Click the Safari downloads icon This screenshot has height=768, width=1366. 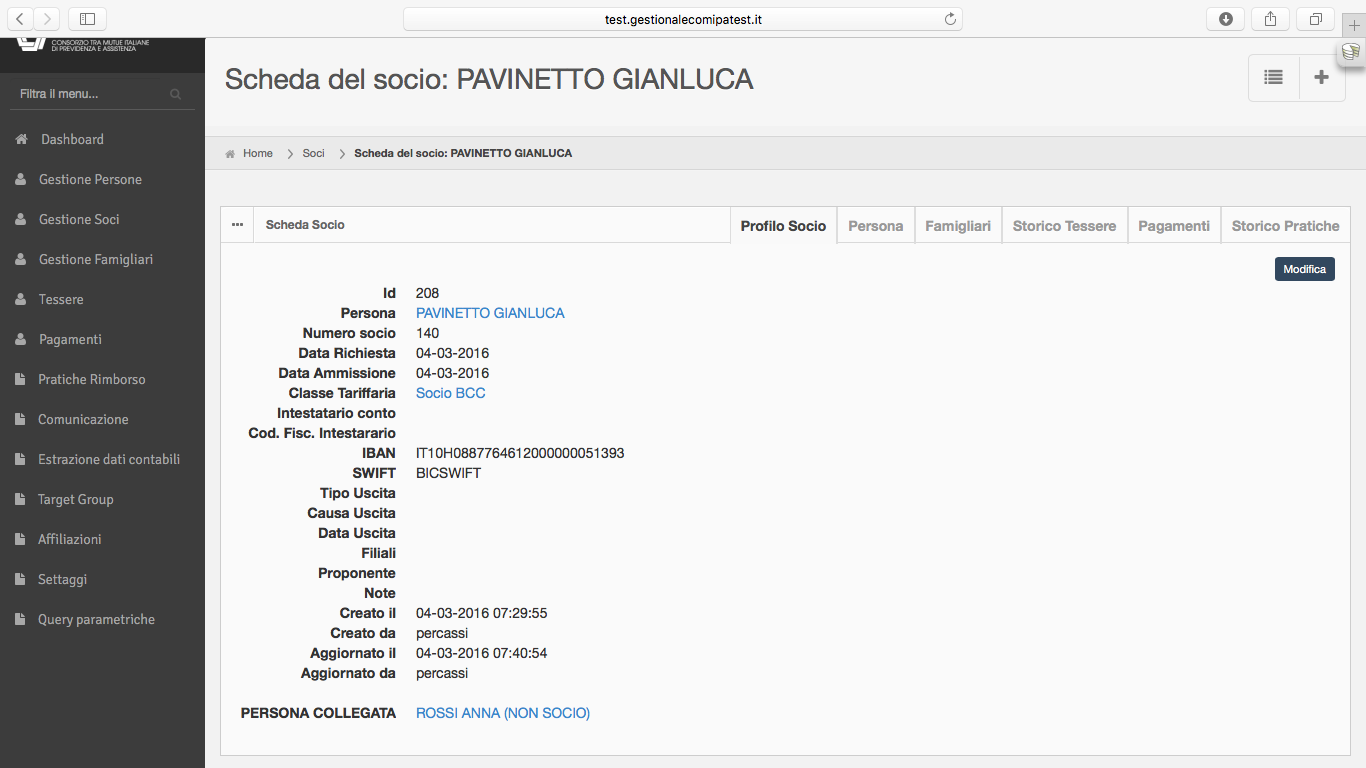click(1226, 19)
